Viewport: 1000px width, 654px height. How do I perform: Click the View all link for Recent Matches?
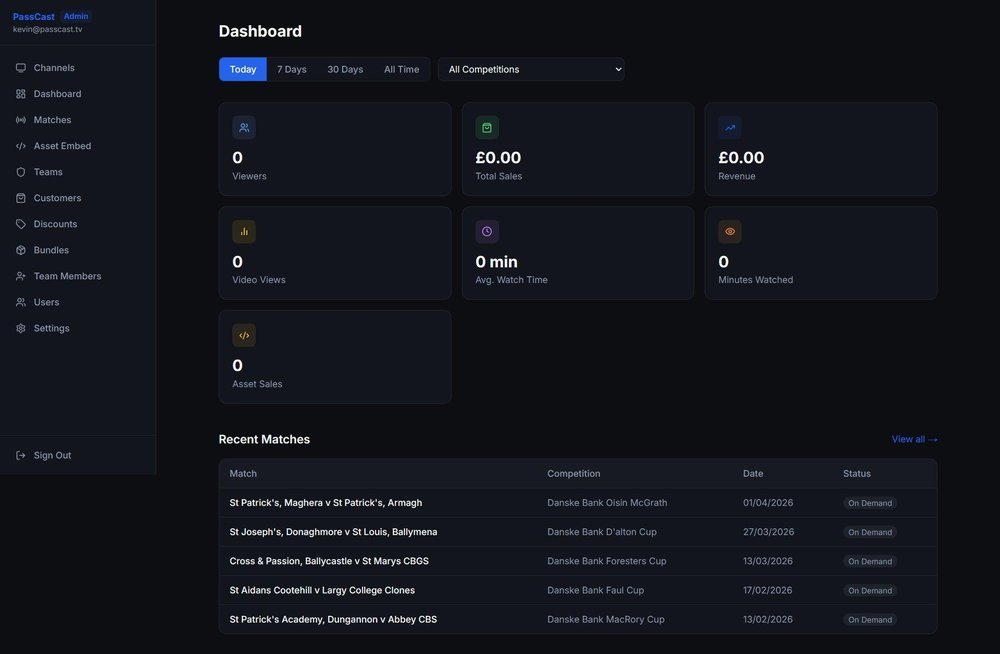[910, 437]
